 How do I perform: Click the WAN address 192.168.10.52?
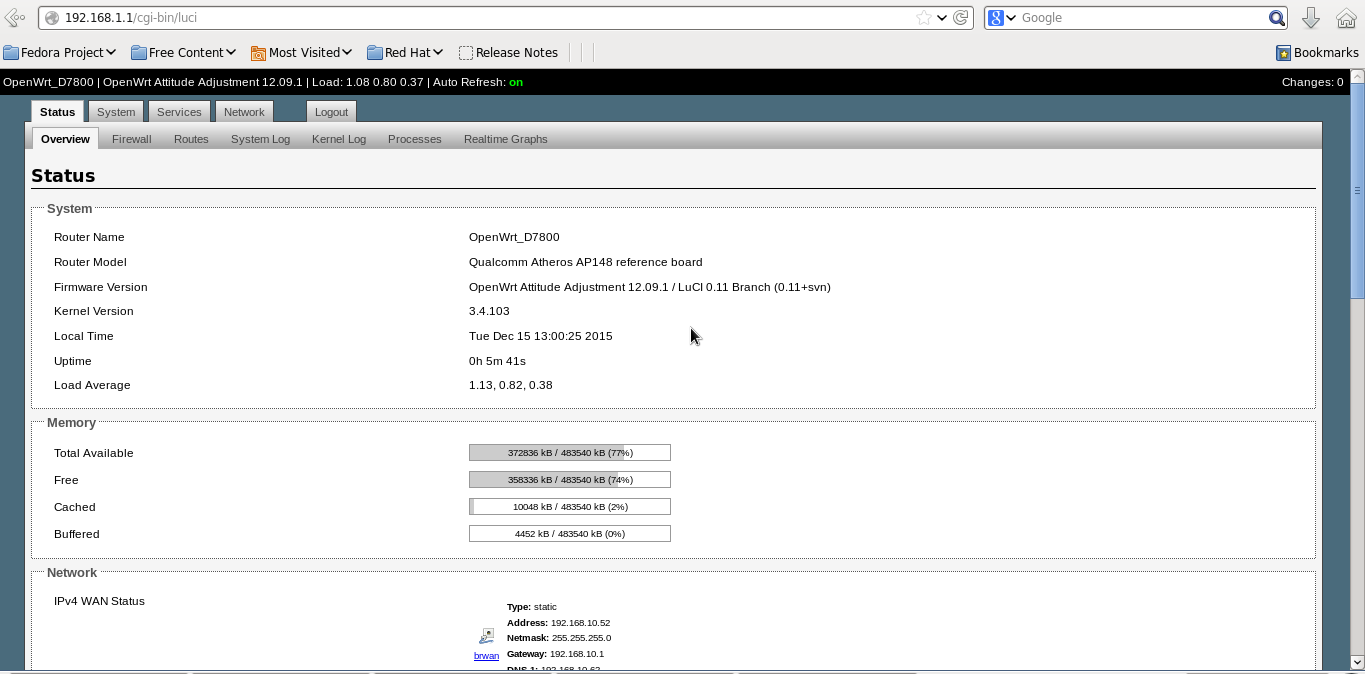[580, 623]
